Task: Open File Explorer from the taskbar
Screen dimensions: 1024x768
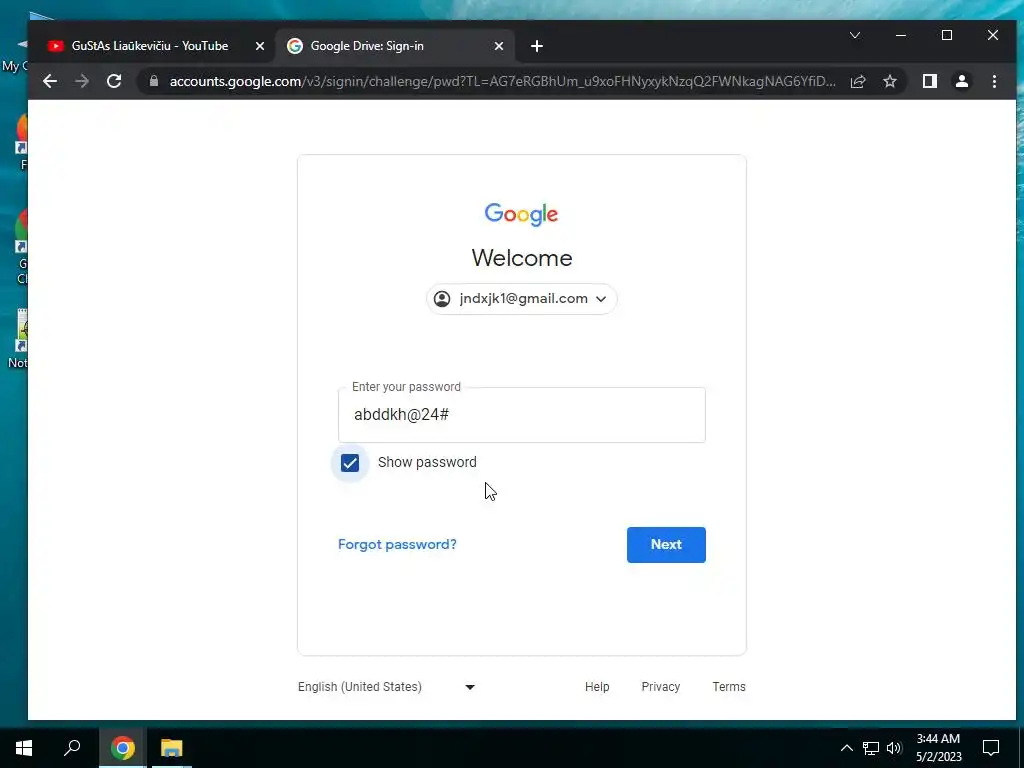Action: (172, 748)
